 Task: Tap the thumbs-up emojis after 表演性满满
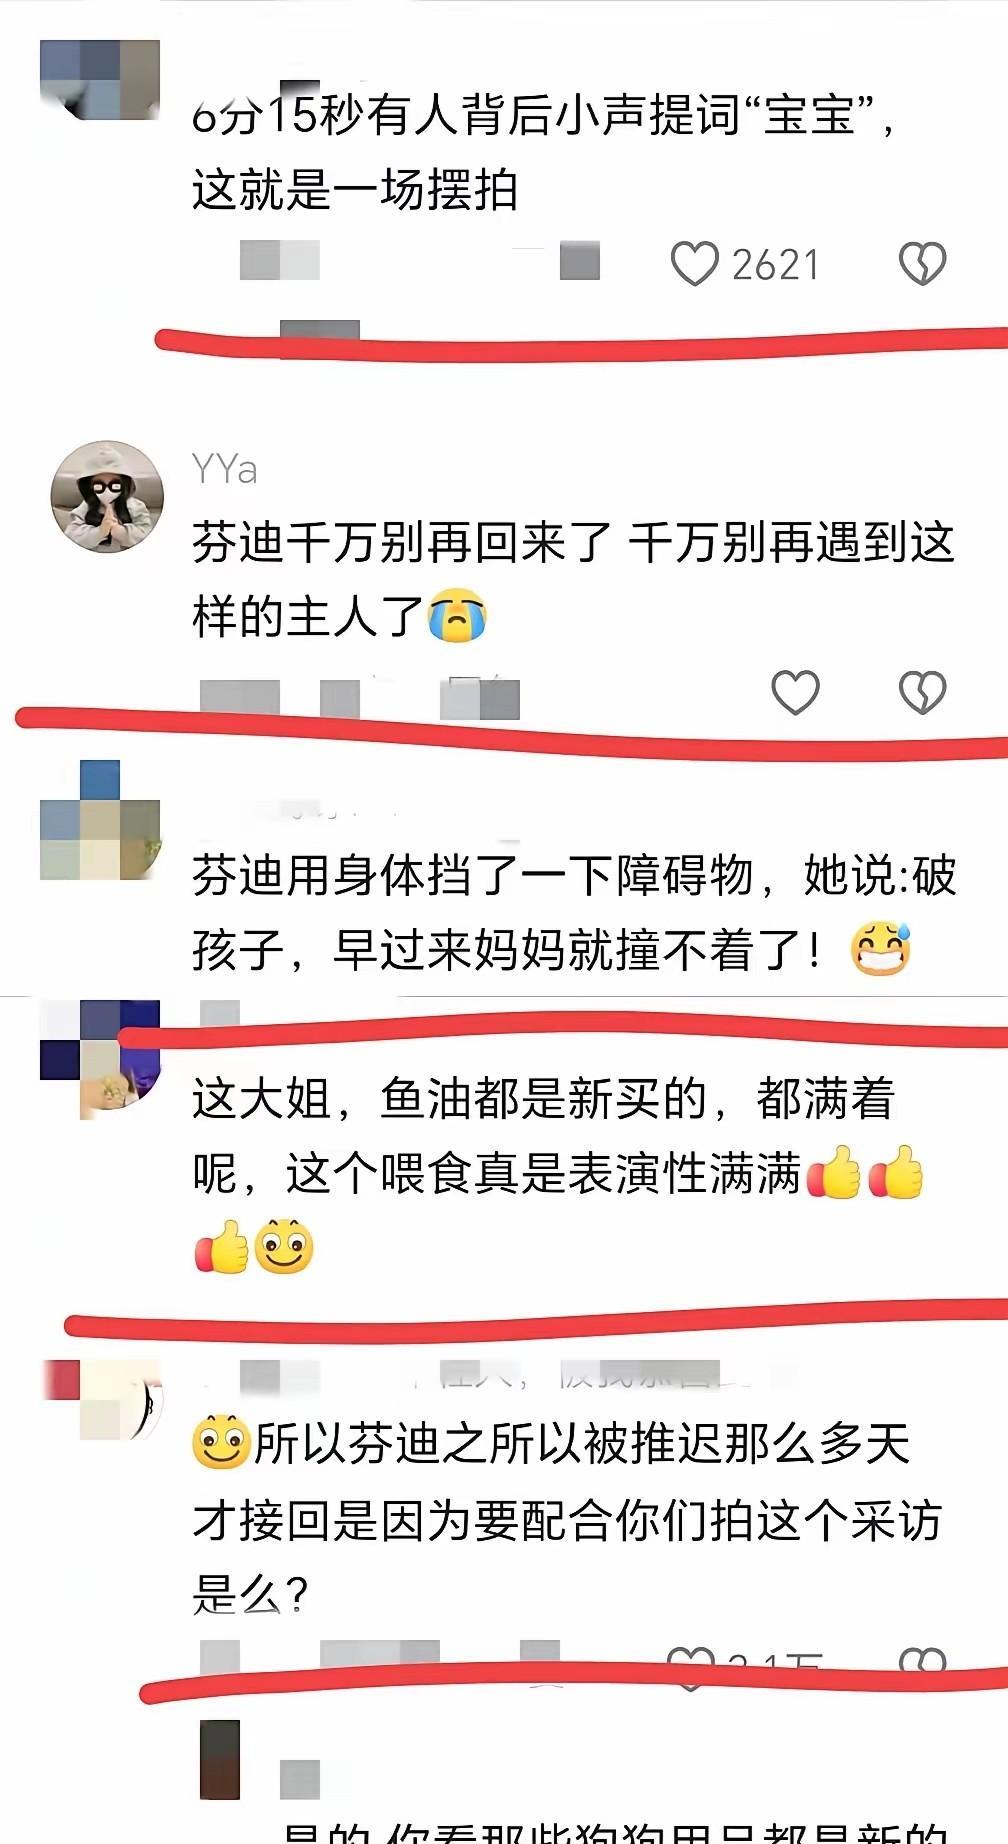point(864,1172)
